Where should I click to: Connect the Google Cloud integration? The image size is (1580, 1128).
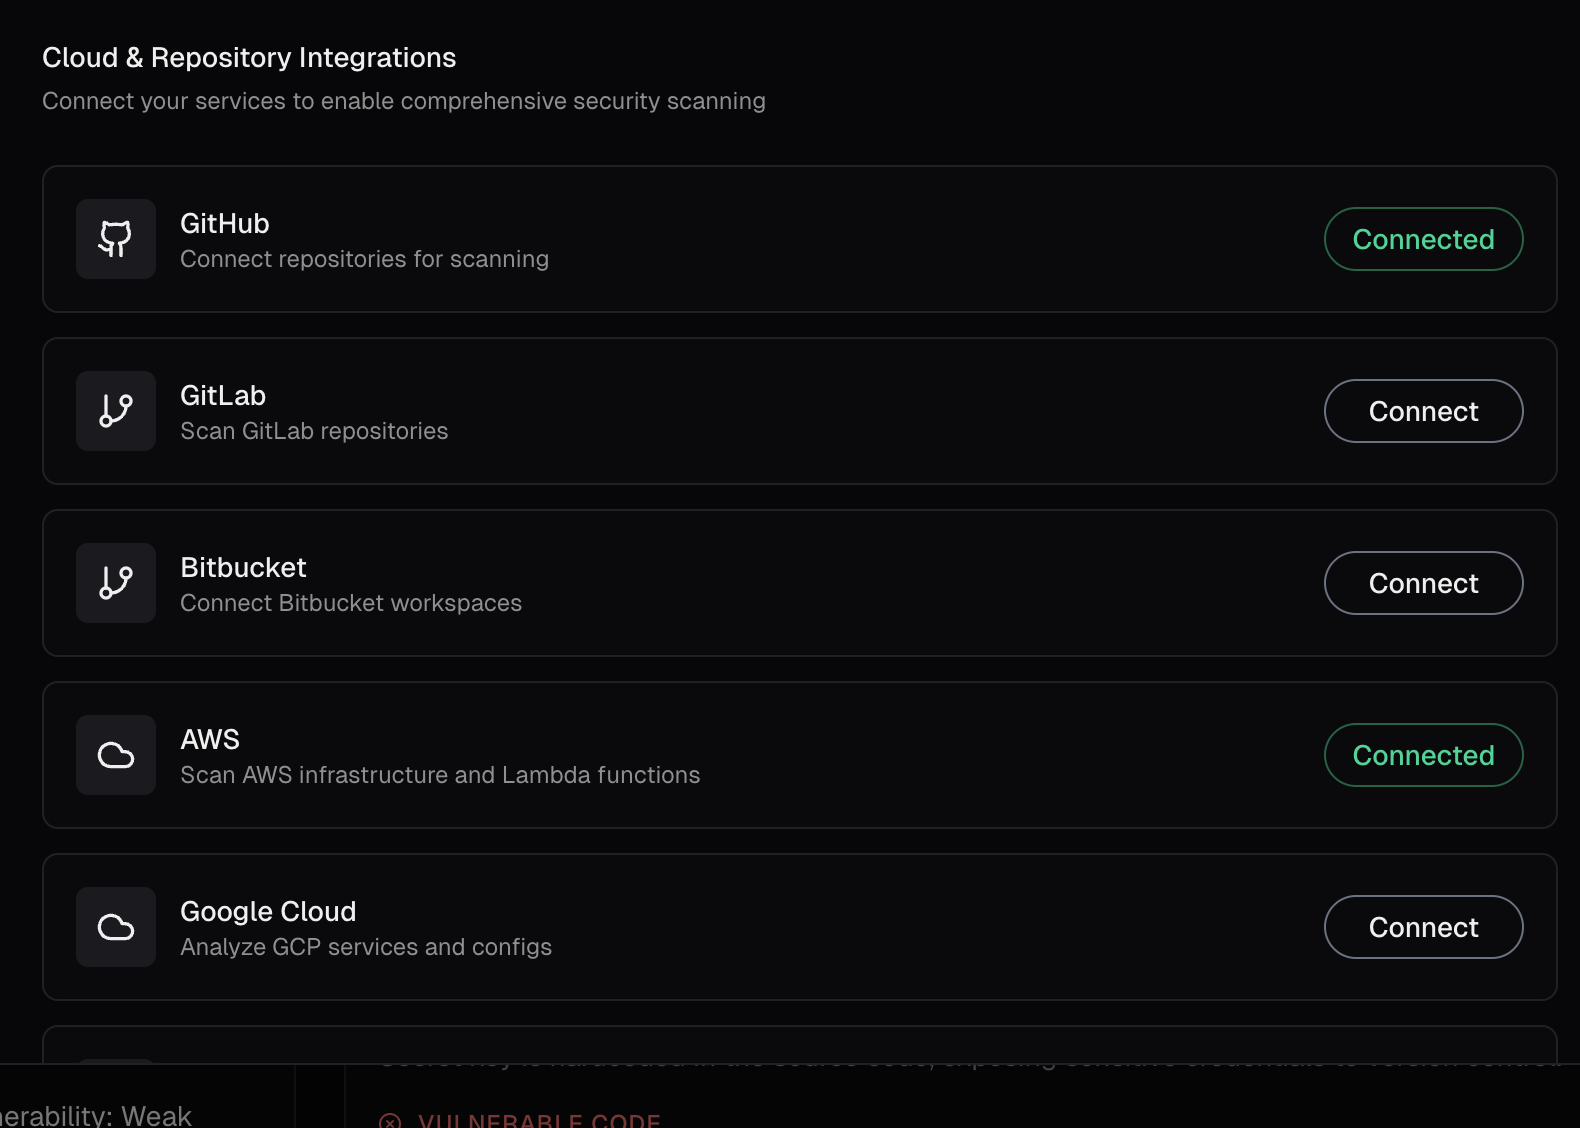(1423, 927)
